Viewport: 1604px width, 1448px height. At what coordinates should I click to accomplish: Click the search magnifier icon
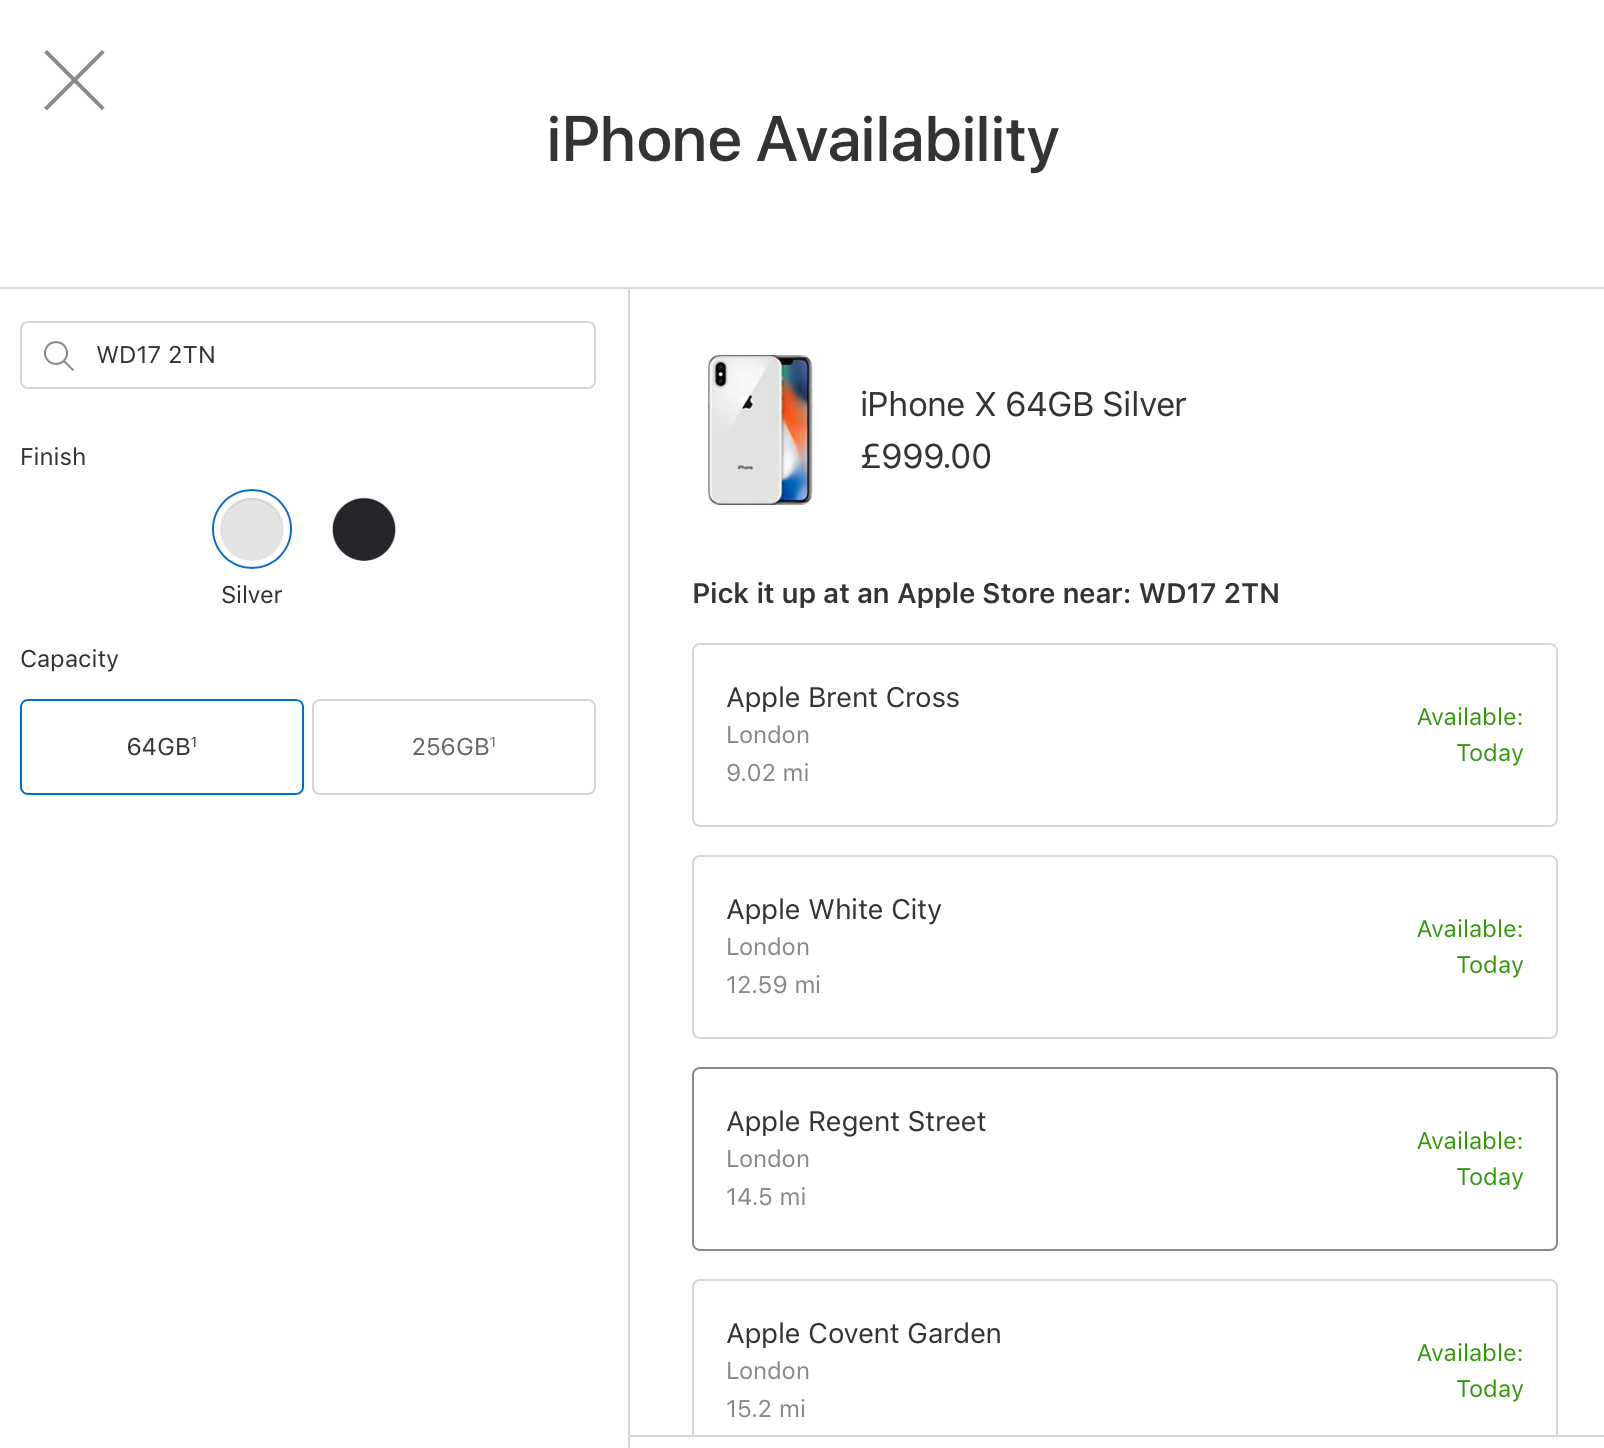click(x=59, y=356)
